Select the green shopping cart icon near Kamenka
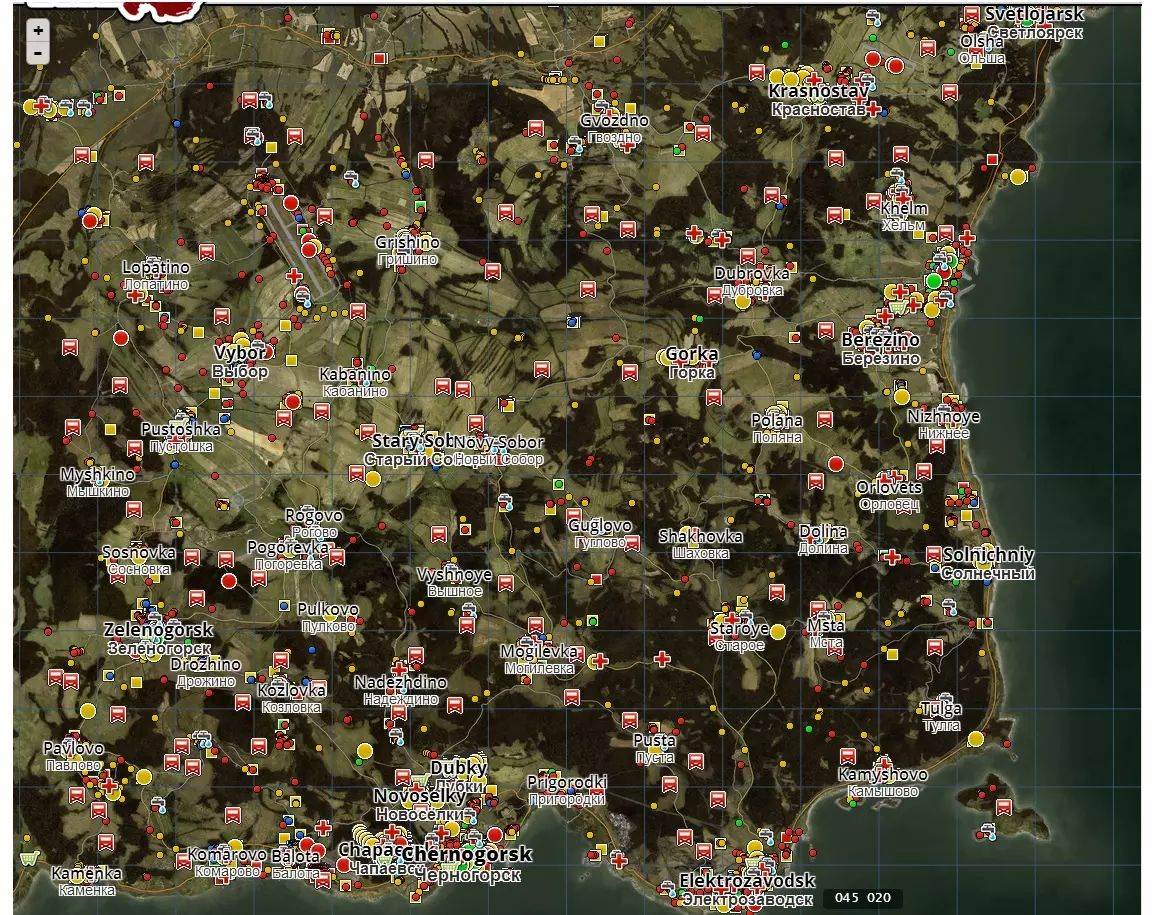Viewport: 1152px width, 915px height. (29, 858)
